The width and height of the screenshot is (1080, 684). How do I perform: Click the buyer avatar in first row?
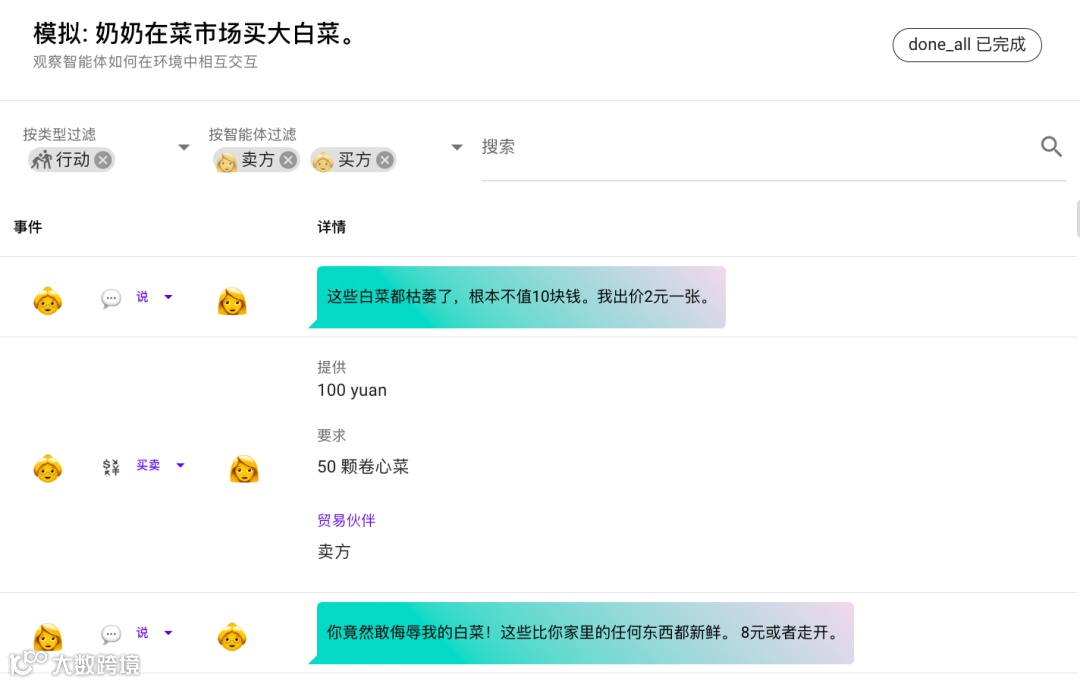coord(48,300)
